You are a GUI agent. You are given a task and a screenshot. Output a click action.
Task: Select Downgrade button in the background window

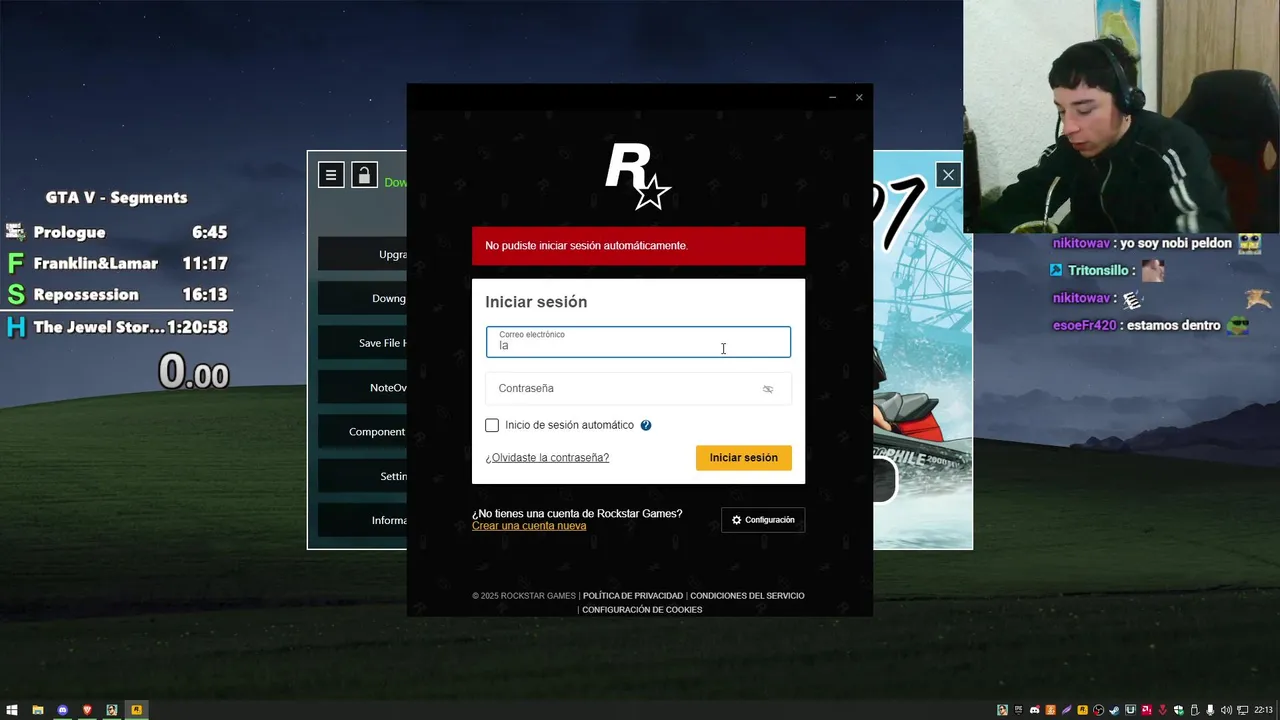(x=362, y=298)
